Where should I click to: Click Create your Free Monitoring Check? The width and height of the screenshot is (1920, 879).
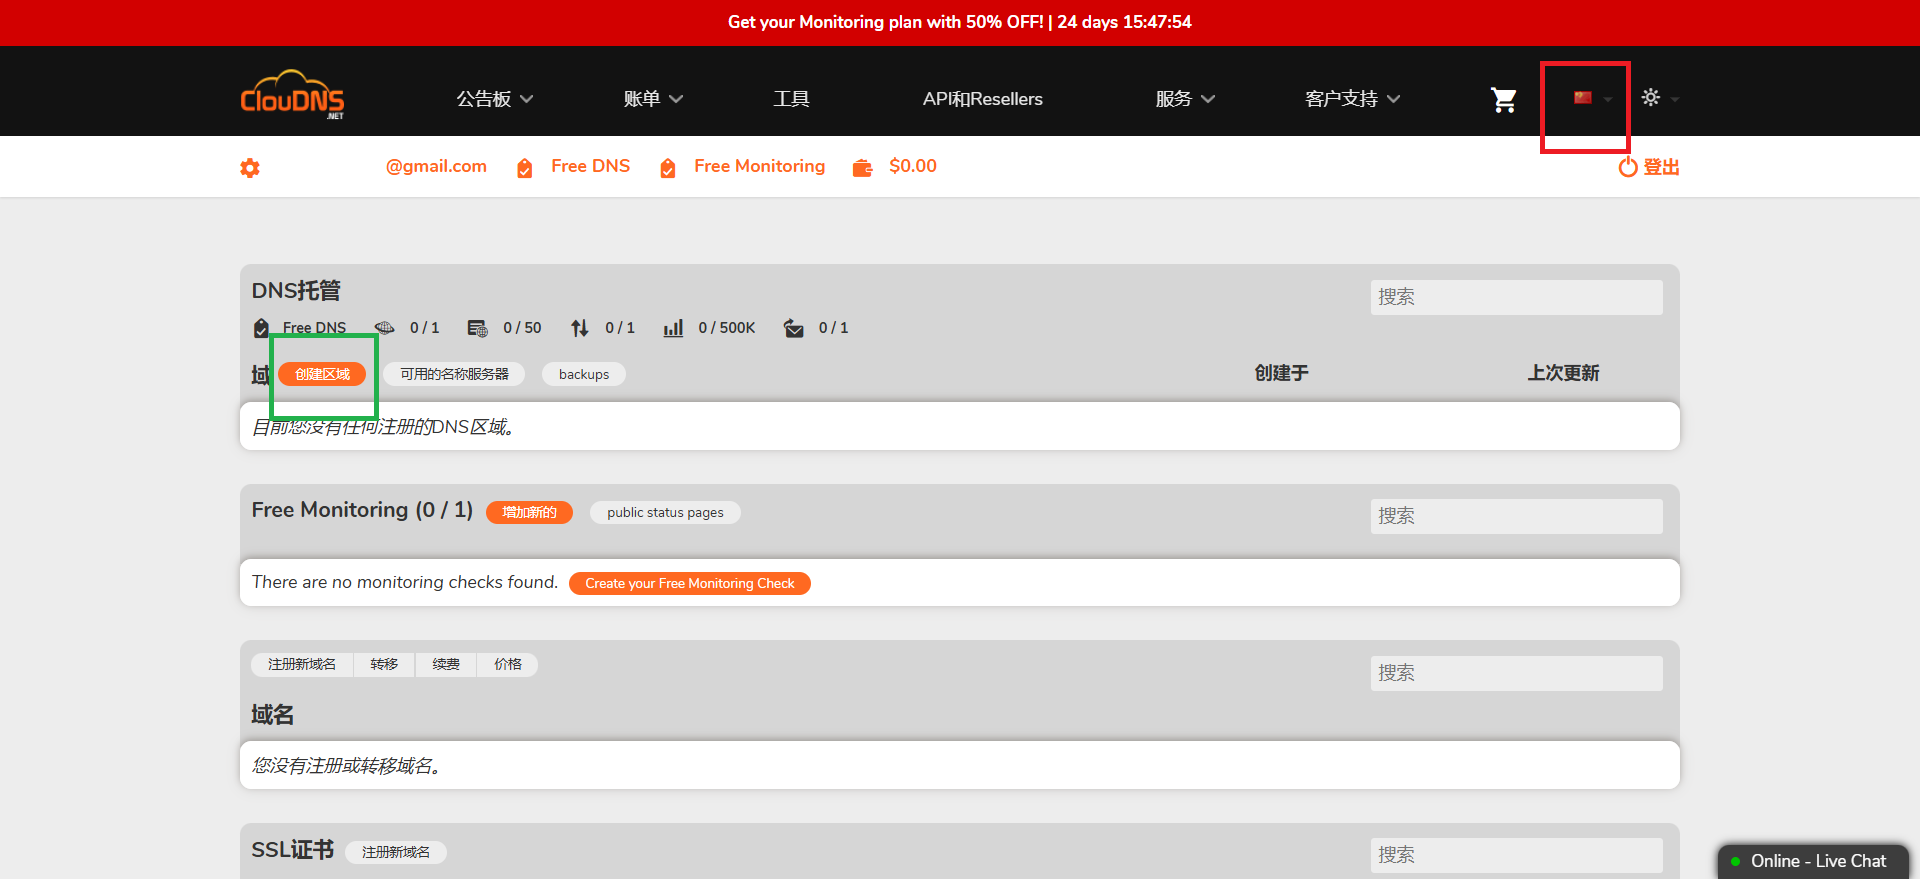(689, 583)
